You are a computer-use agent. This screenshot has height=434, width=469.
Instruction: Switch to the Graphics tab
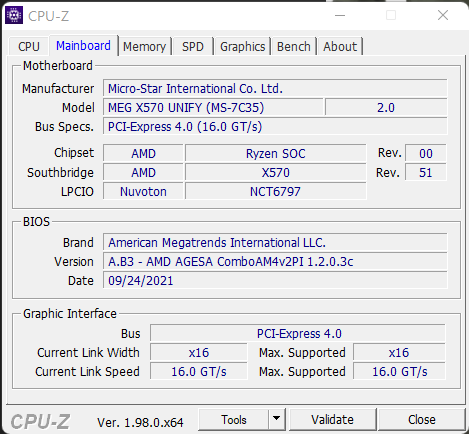(x=243, y=46)
